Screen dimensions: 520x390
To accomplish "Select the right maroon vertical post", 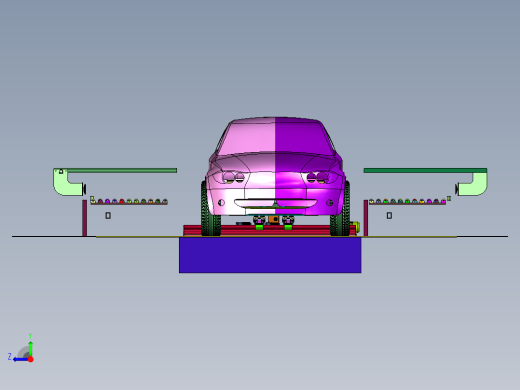I will click(366, 218).
